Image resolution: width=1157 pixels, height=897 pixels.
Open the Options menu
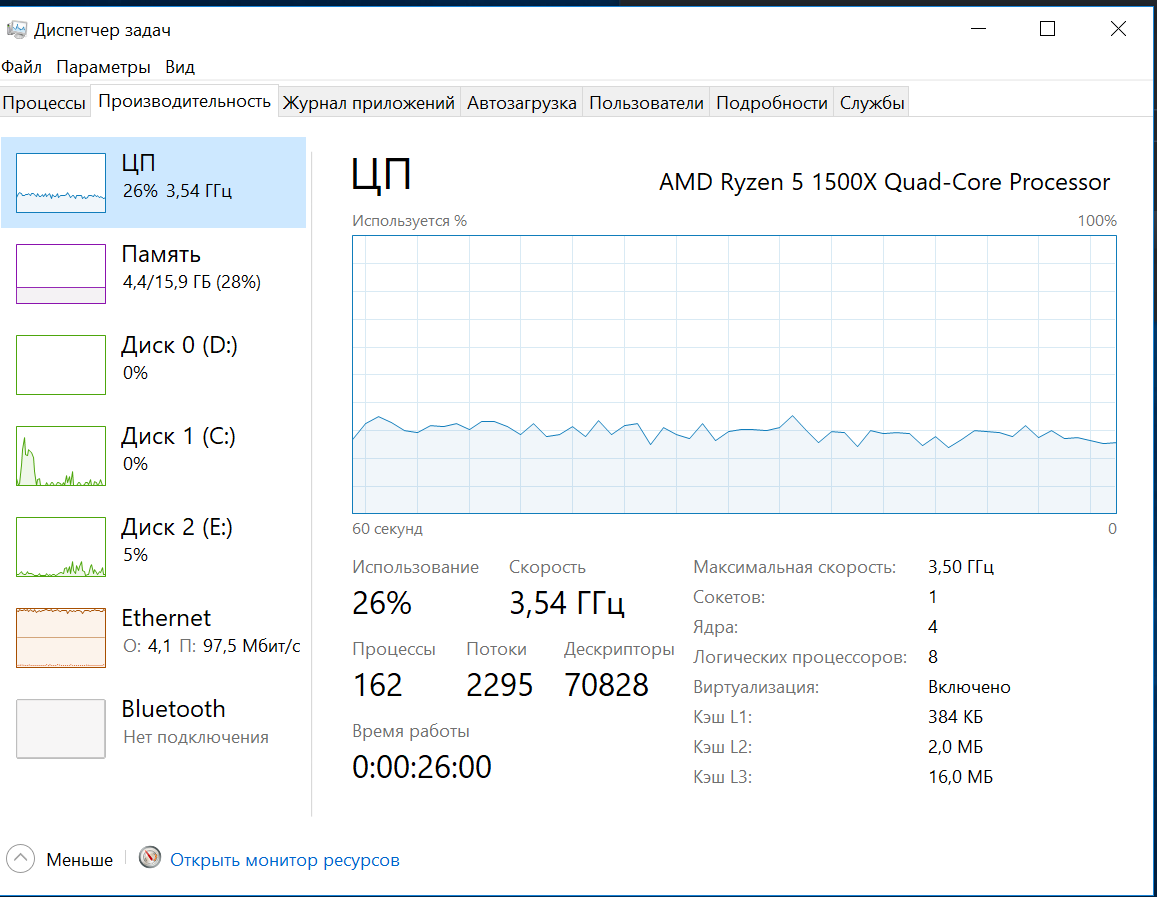(103, 67)
